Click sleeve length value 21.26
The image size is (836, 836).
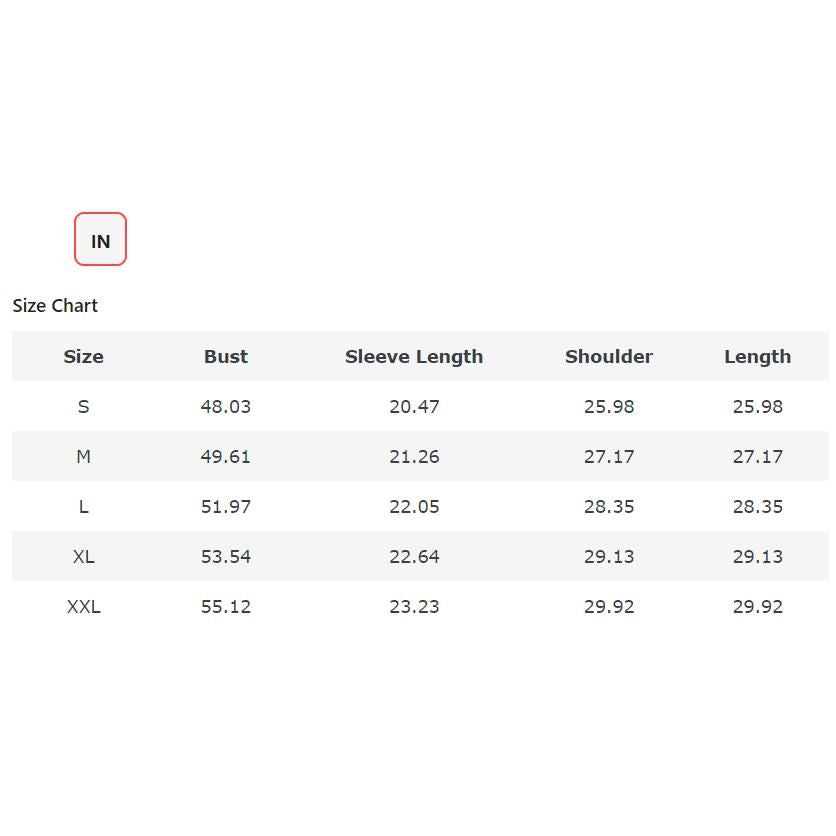tap(414, 456)
